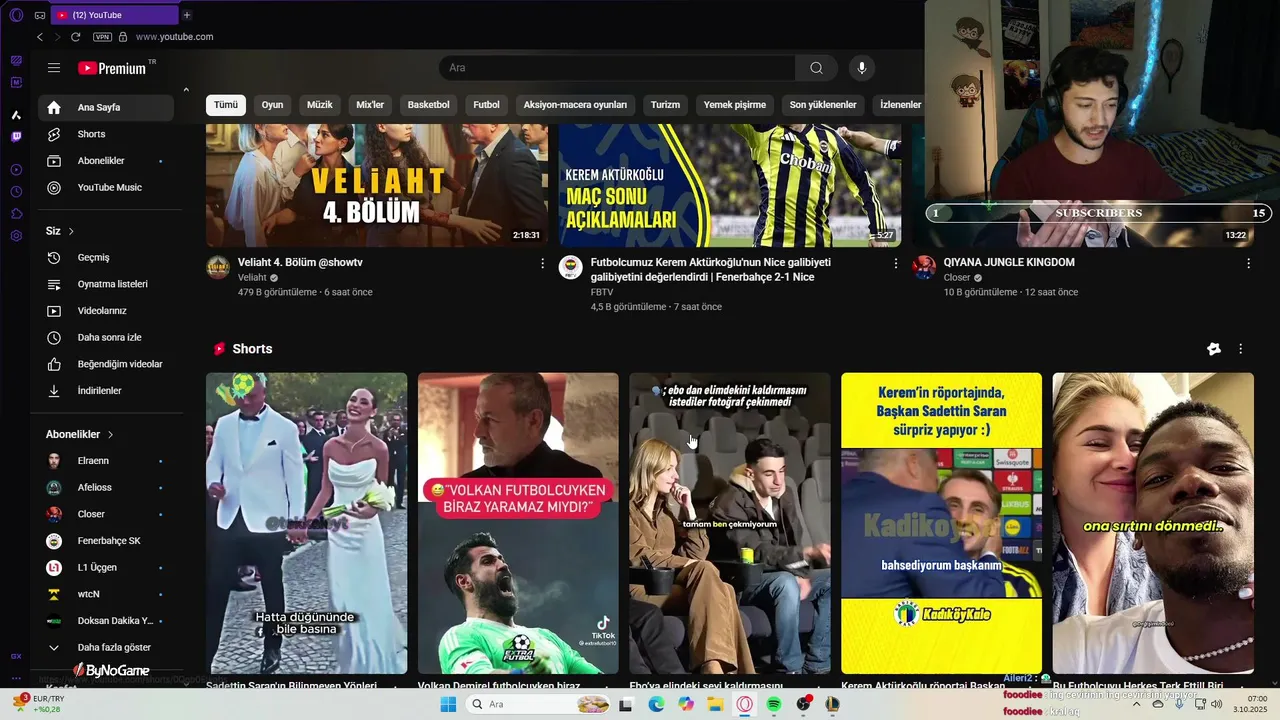The width and height of the screenshot is (1280, 720).
Task: Show hidden system tray icons chevron
Action: tap(1136, 704)
